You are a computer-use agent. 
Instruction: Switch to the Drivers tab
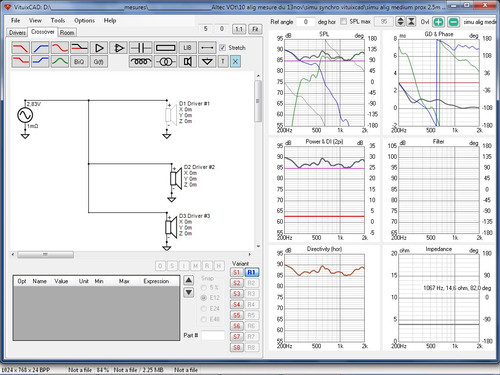17,33
